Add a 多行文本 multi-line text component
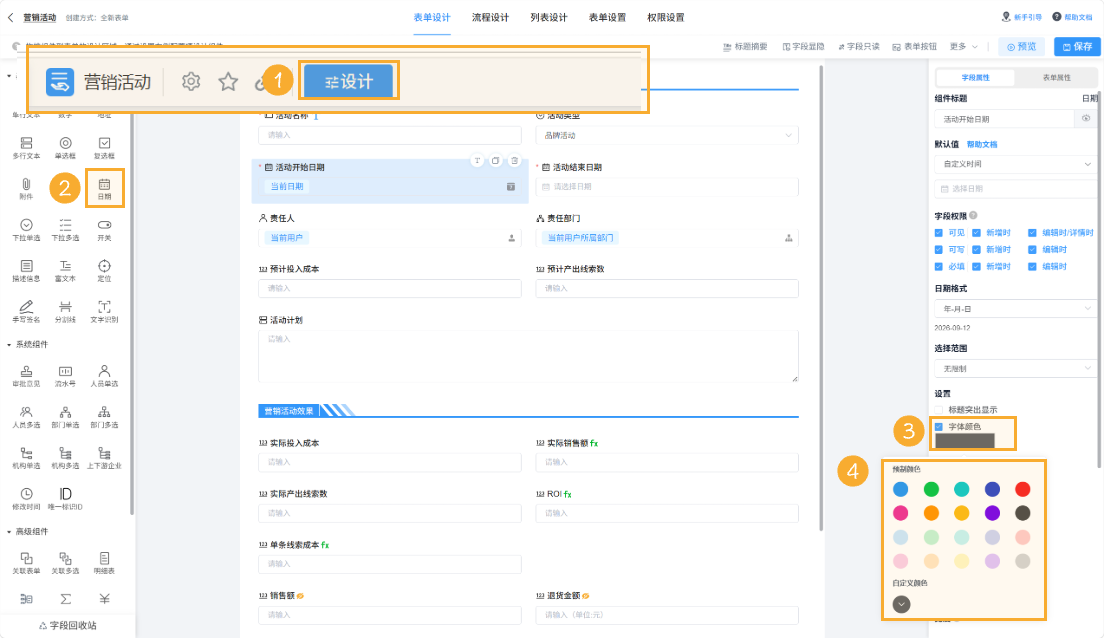Image resolution: width=1104 pixels, height=638 pixels. point(26,148)
